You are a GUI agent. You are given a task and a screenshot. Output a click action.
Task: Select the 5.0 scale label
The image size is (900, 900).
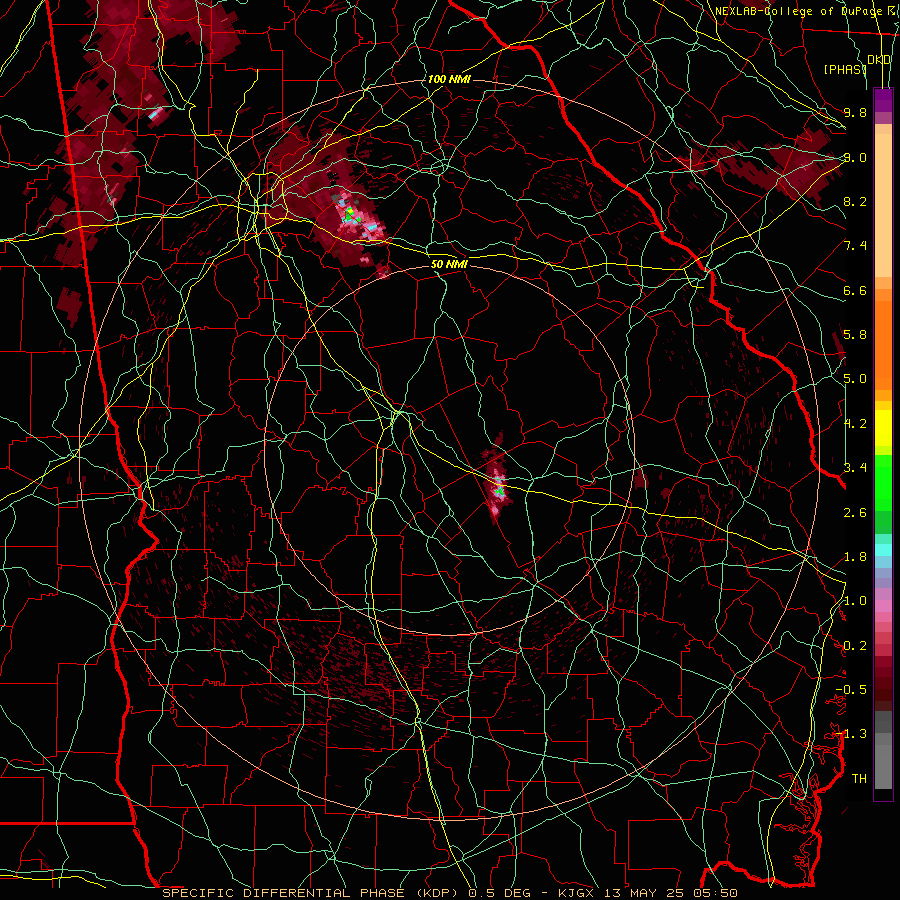[x=855, y=379]
